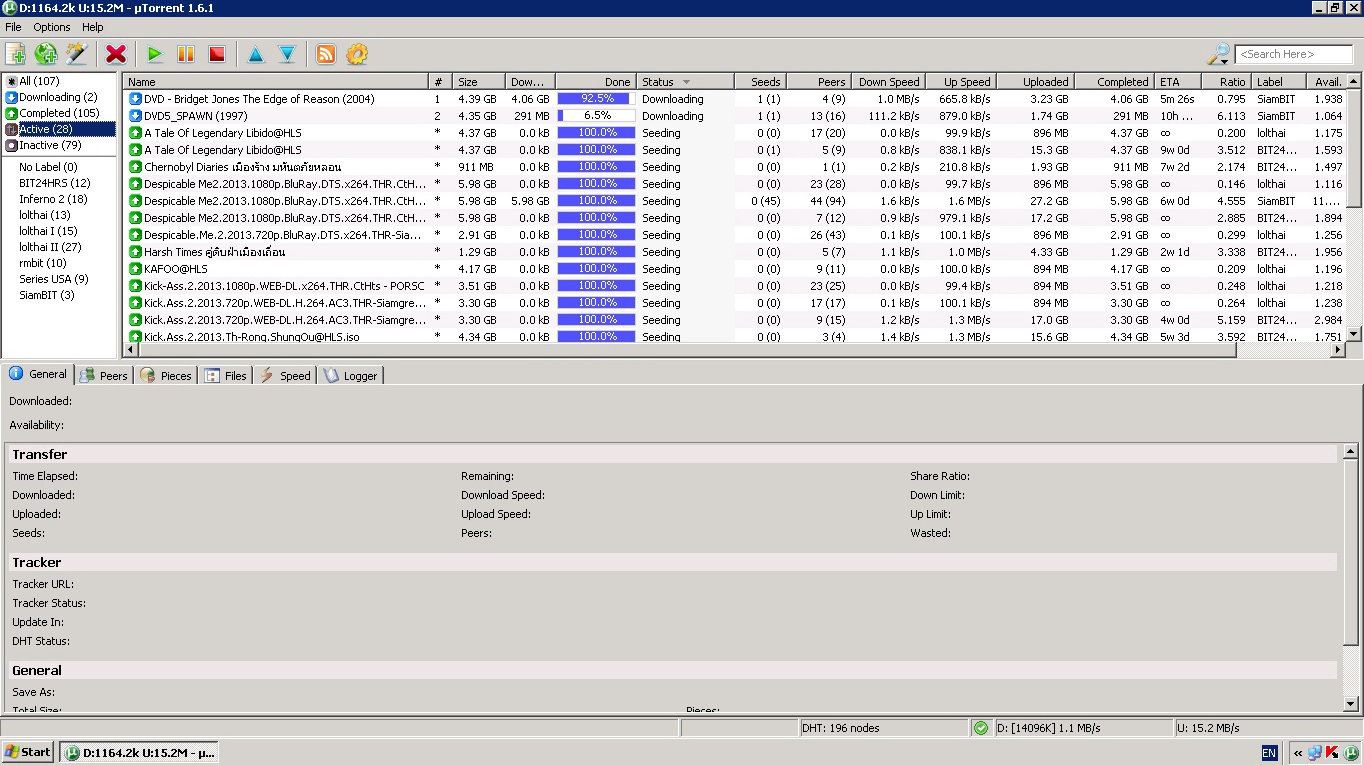Click the green Start torrent icon
1364x765 pixels.
coord(155,54)
